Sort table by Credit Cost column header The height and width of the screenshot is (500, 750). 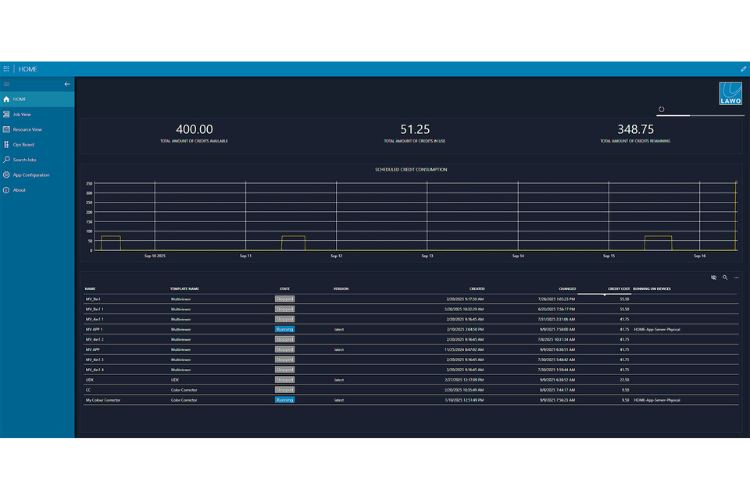tap(617, 288)
